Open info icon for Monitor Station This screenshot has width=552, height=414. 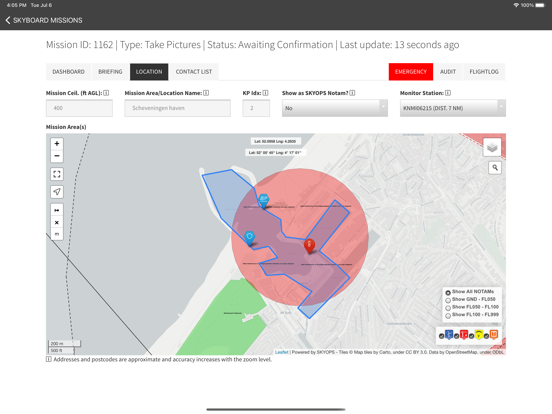point(448,93)
